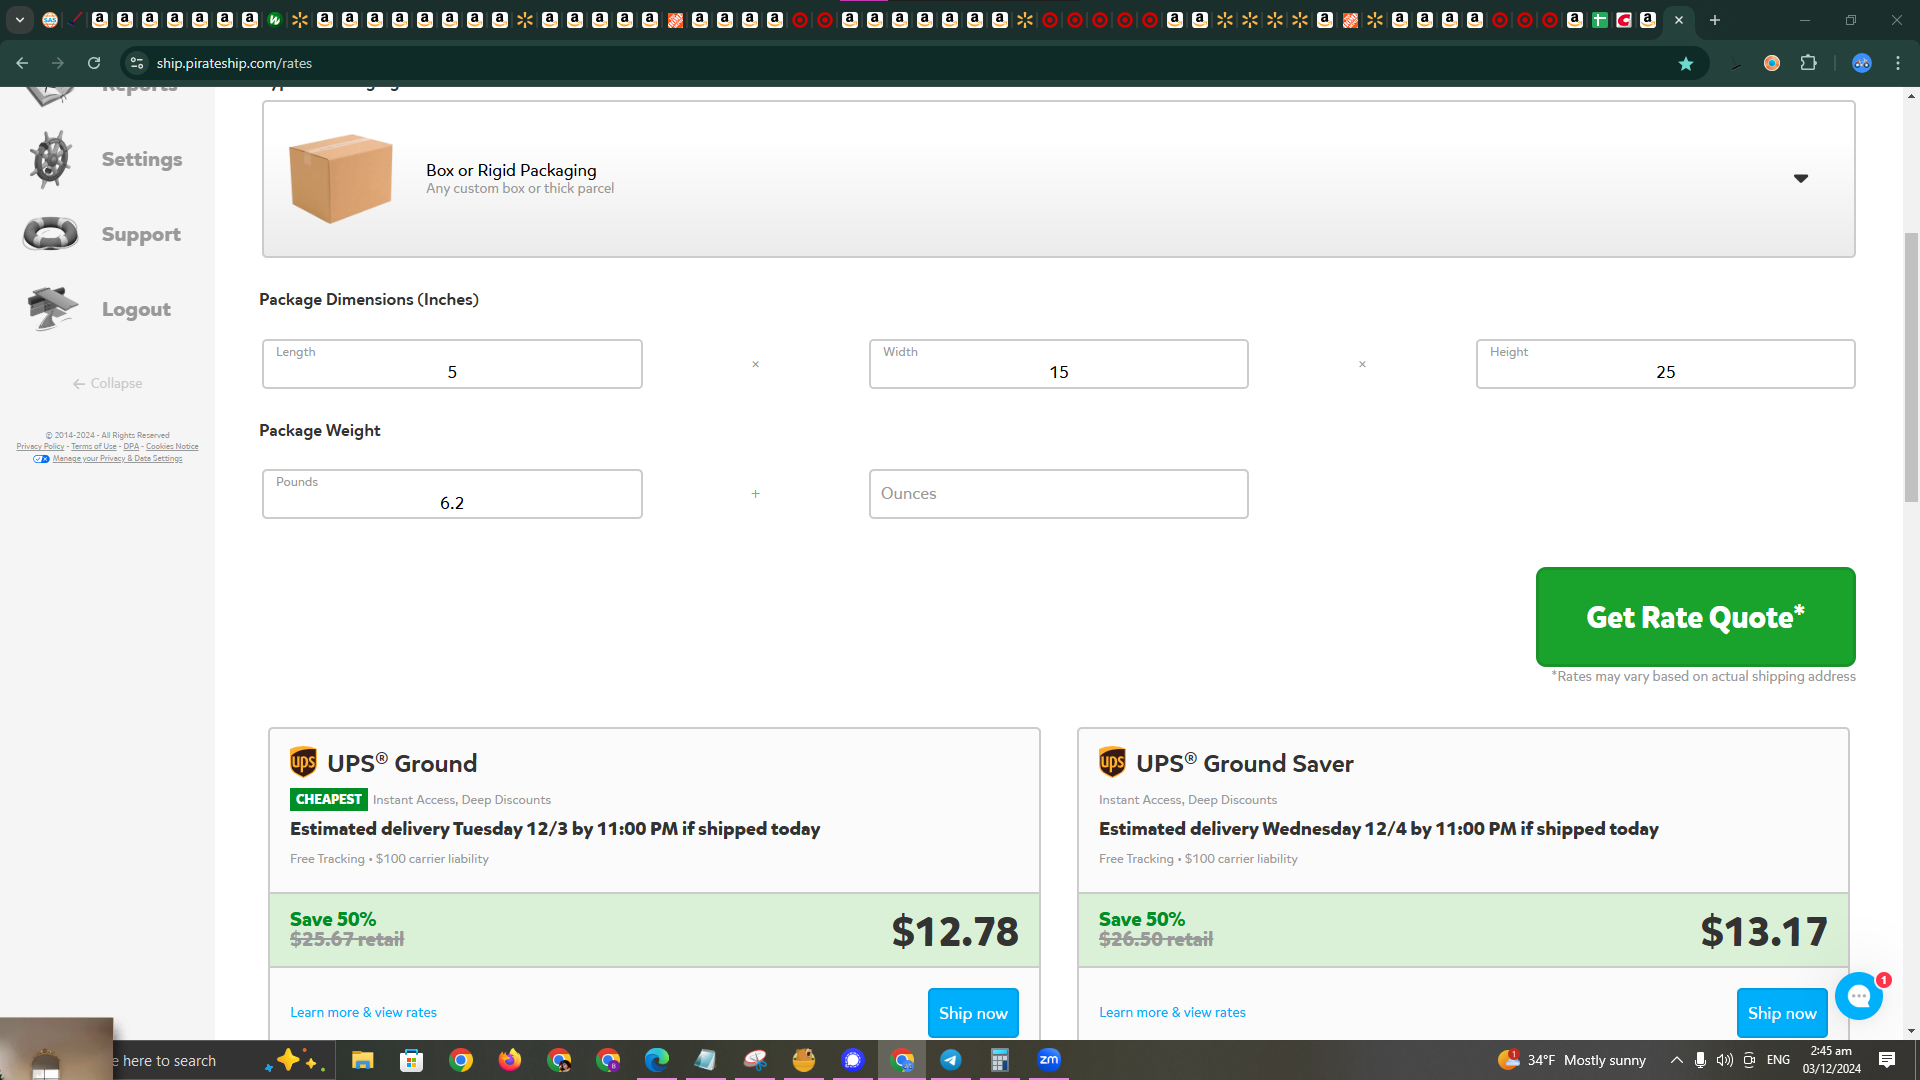Image resolution: width=1920 pixels, height=1080 pixels.
Task: Click the CHEAPEST badge on UPS Ground
Action: (x=328, y=799)
